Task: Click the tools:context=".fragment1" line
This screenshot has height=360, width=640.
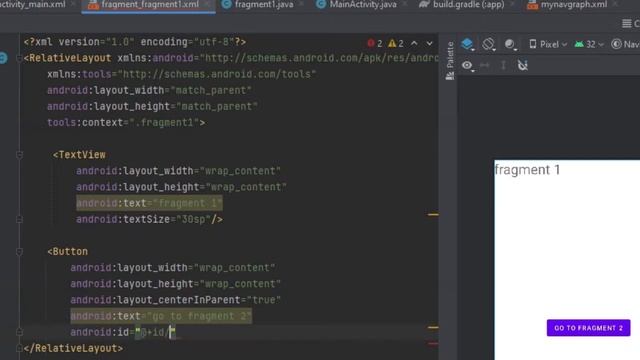Action: tap(126, 123)
